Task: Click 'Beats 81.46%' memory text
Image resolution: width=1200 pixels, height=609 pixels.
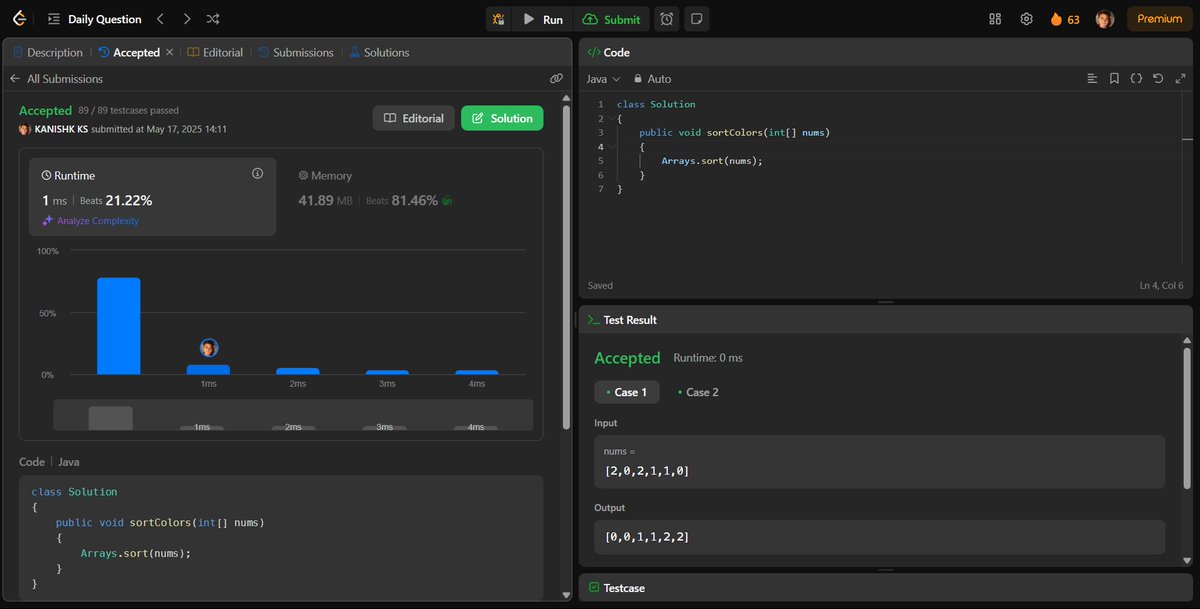Action: point(402,200)
